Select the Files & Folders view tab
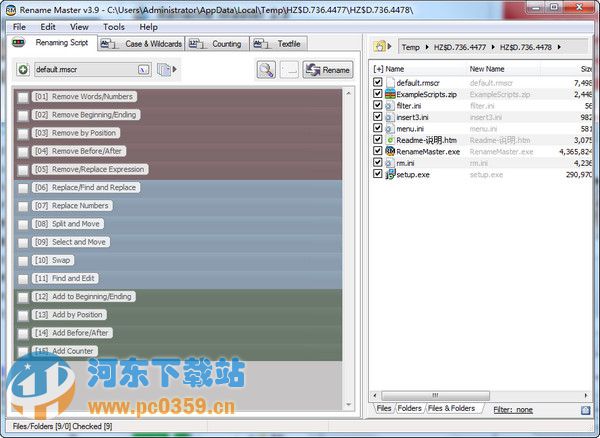 (451, 409)
